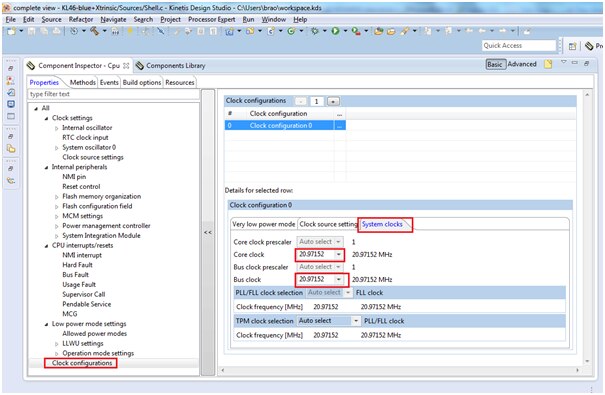The height and width of the screenshot is (395, 605).
Task: Switch to the Methods tab
Action: [x=83, y=83]
